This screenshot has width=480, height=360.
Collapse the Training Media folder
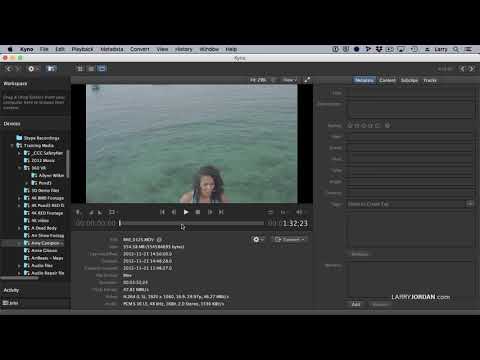point(12,146)
